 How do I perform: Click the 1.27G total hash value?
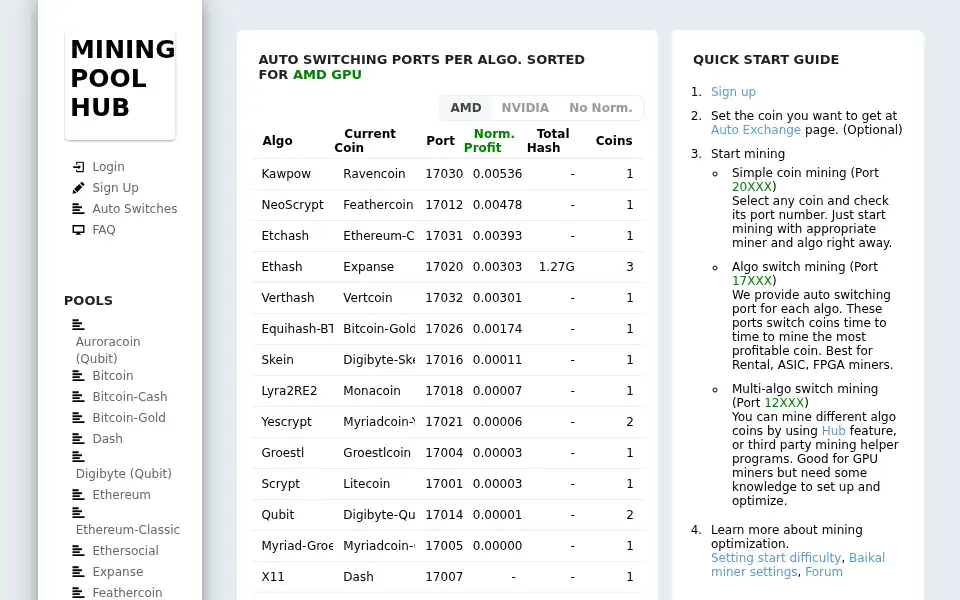point(557,267)
